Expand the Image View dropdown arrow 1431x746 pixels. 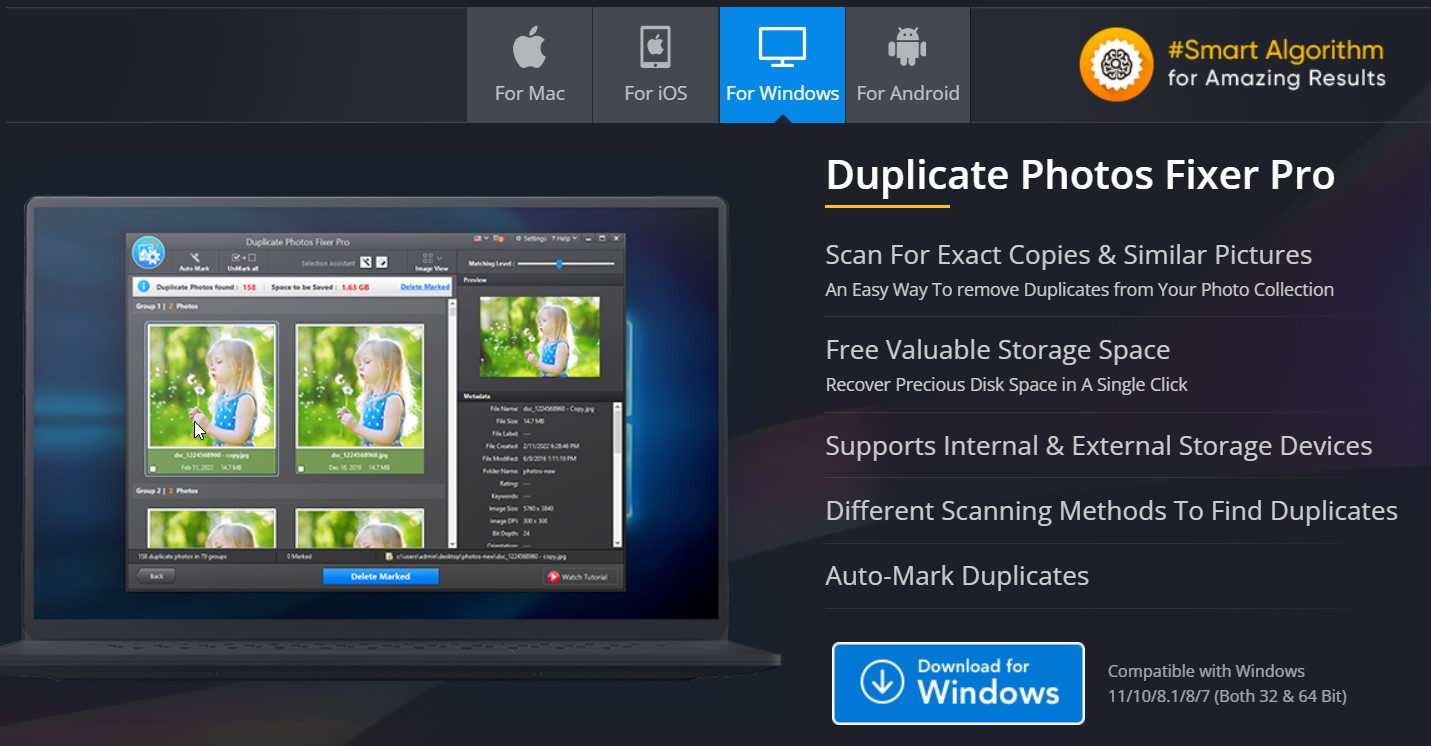tap(440, 258)
